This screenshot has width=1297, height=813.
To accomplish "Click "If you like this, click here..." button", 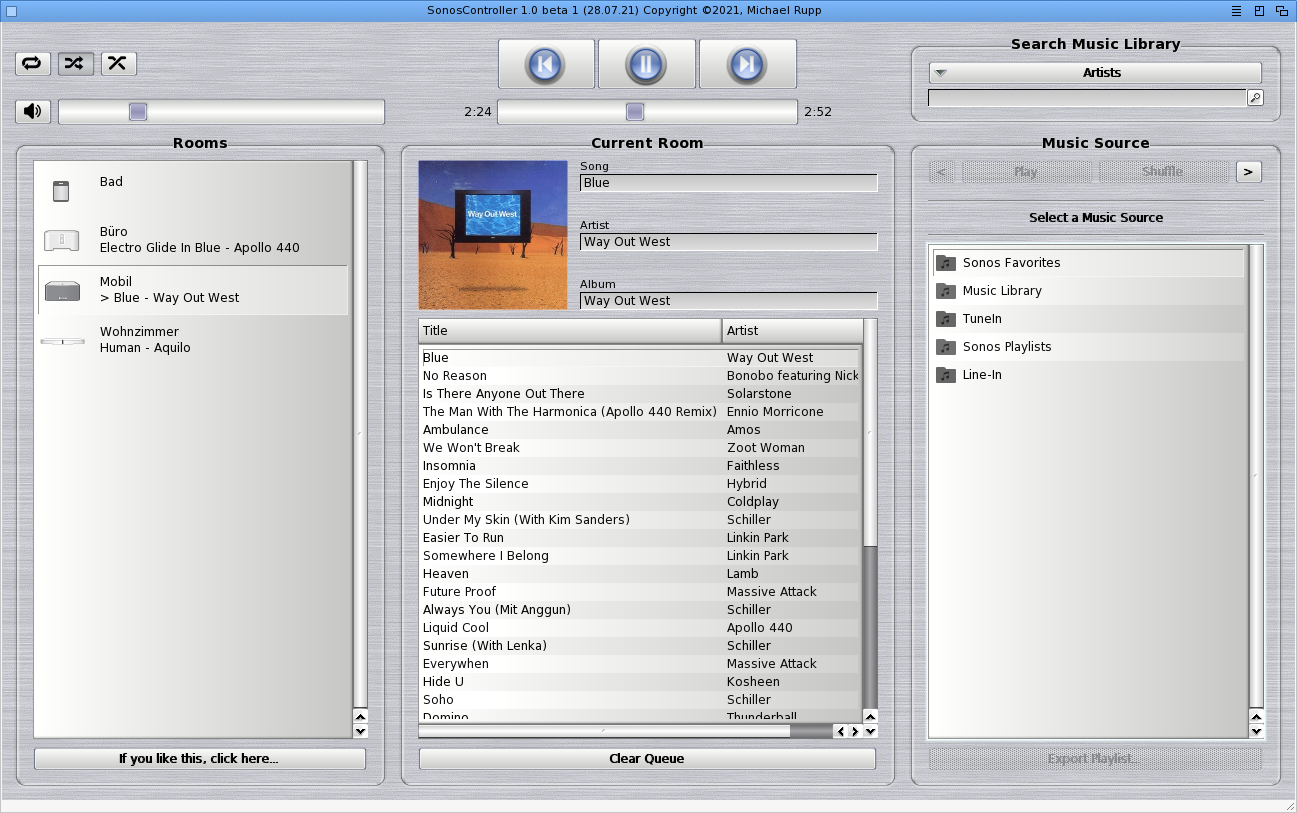I will pyautogui.click(x=199, y=759).
